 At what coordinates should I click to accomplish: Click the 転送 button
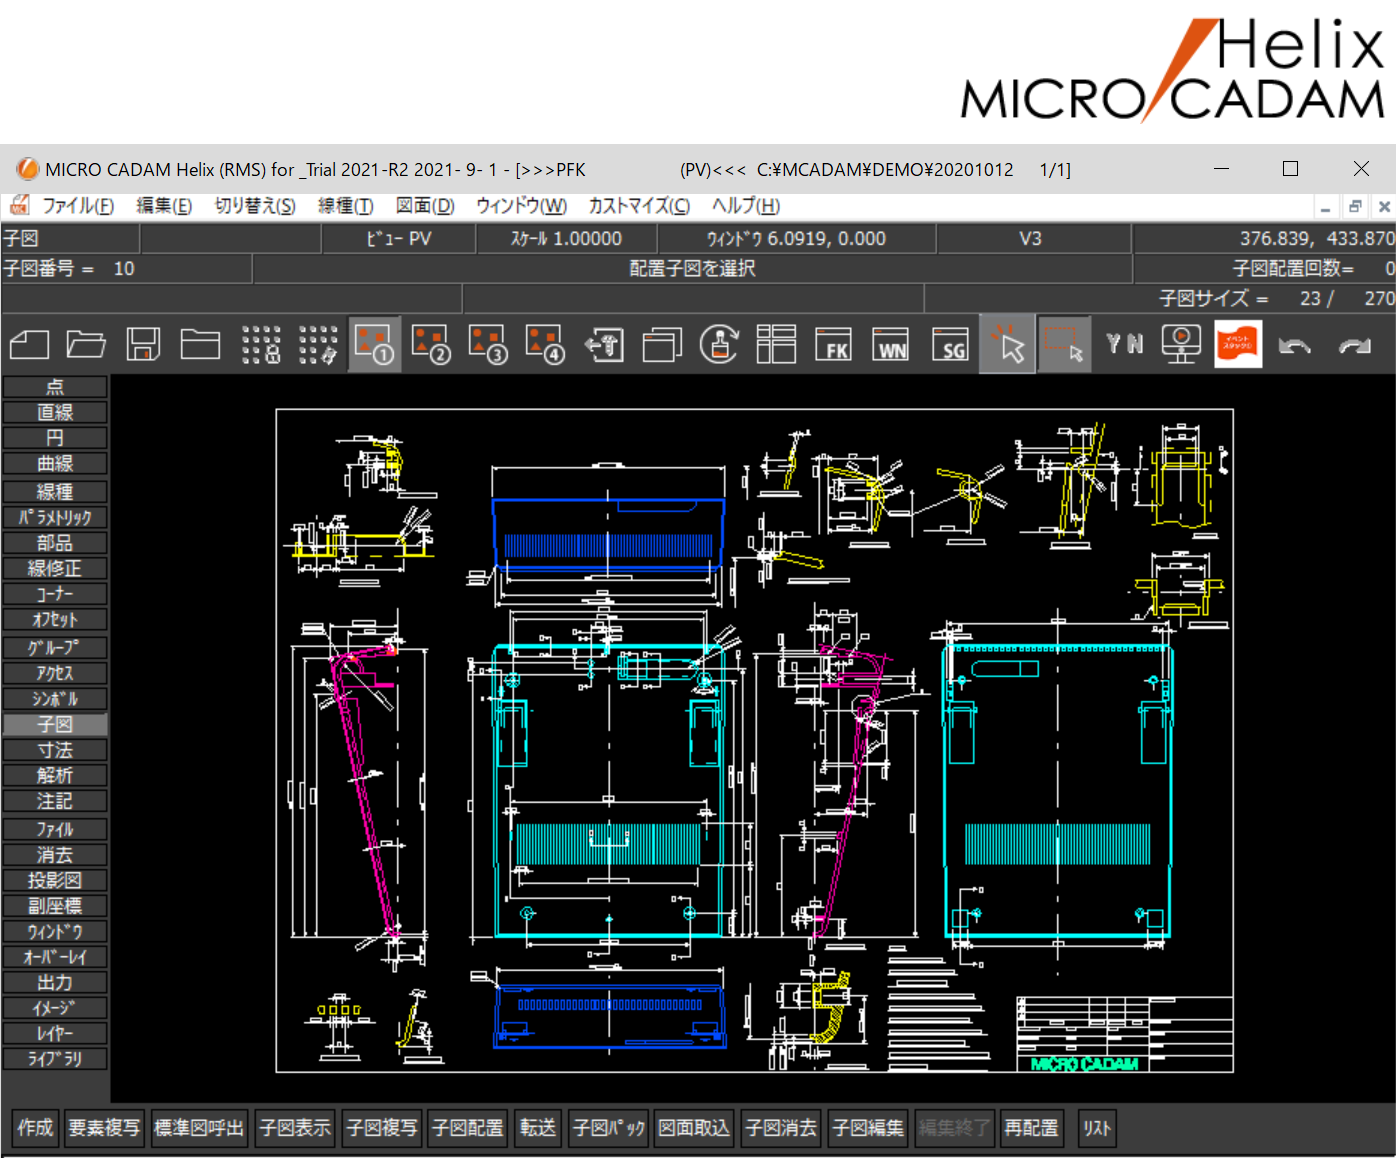(538, 1128)
